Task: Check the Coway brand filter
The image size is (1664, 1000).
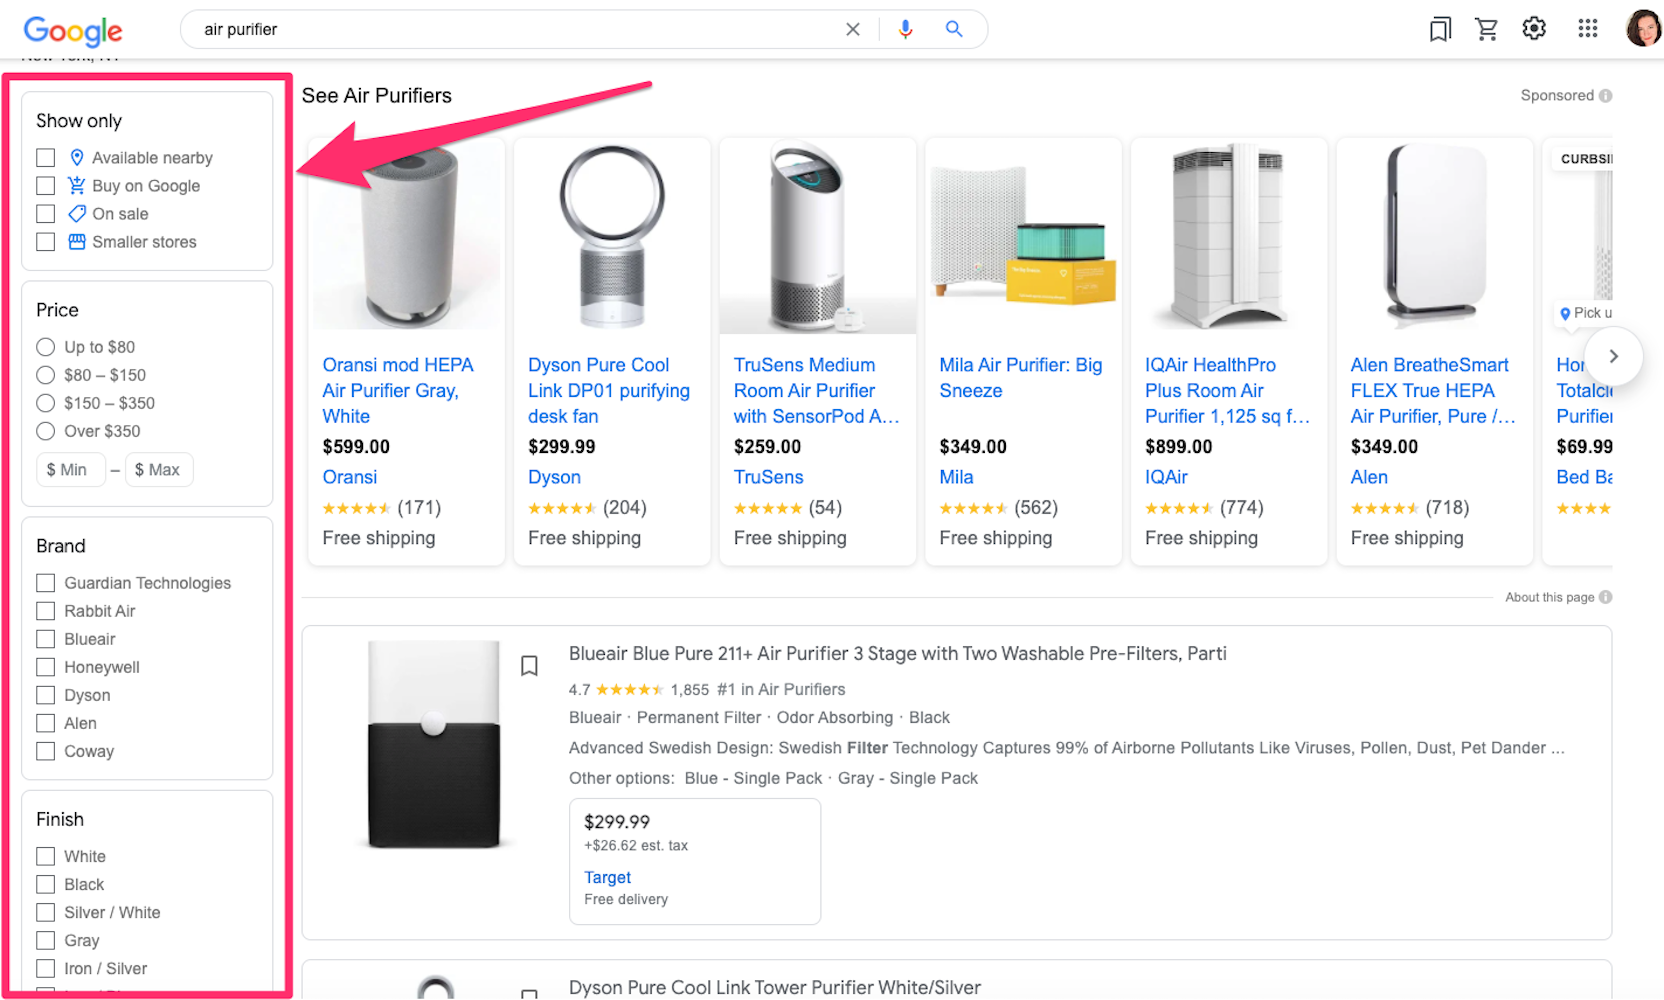Action: tap(46, 751)
